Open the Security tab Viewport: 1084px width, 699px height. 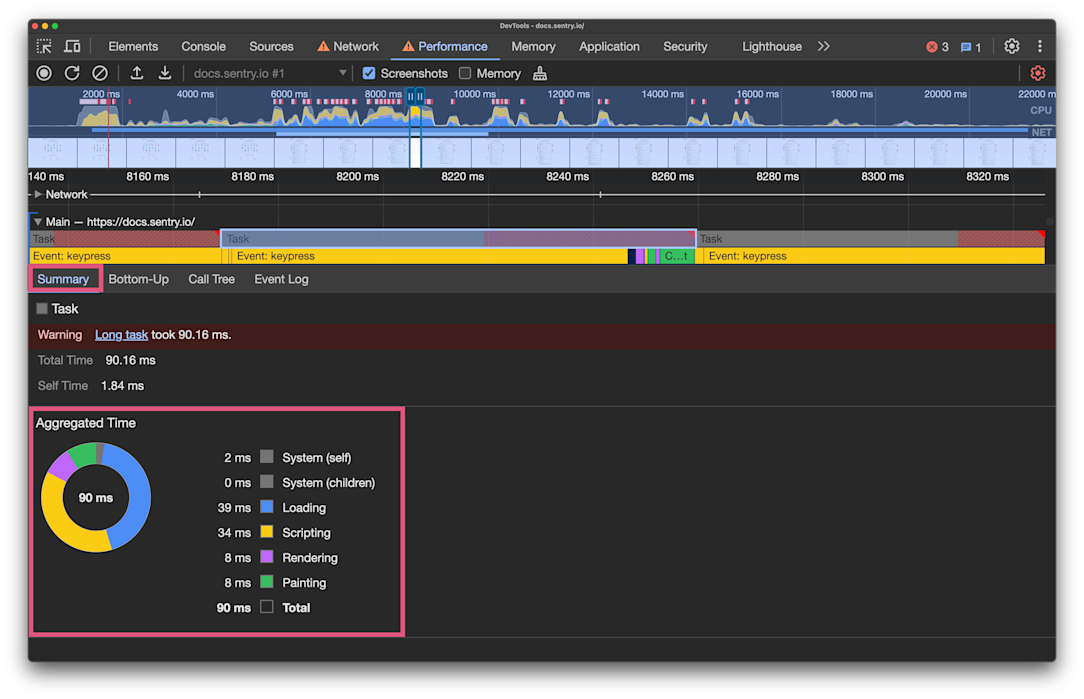(x=685, y=46)
